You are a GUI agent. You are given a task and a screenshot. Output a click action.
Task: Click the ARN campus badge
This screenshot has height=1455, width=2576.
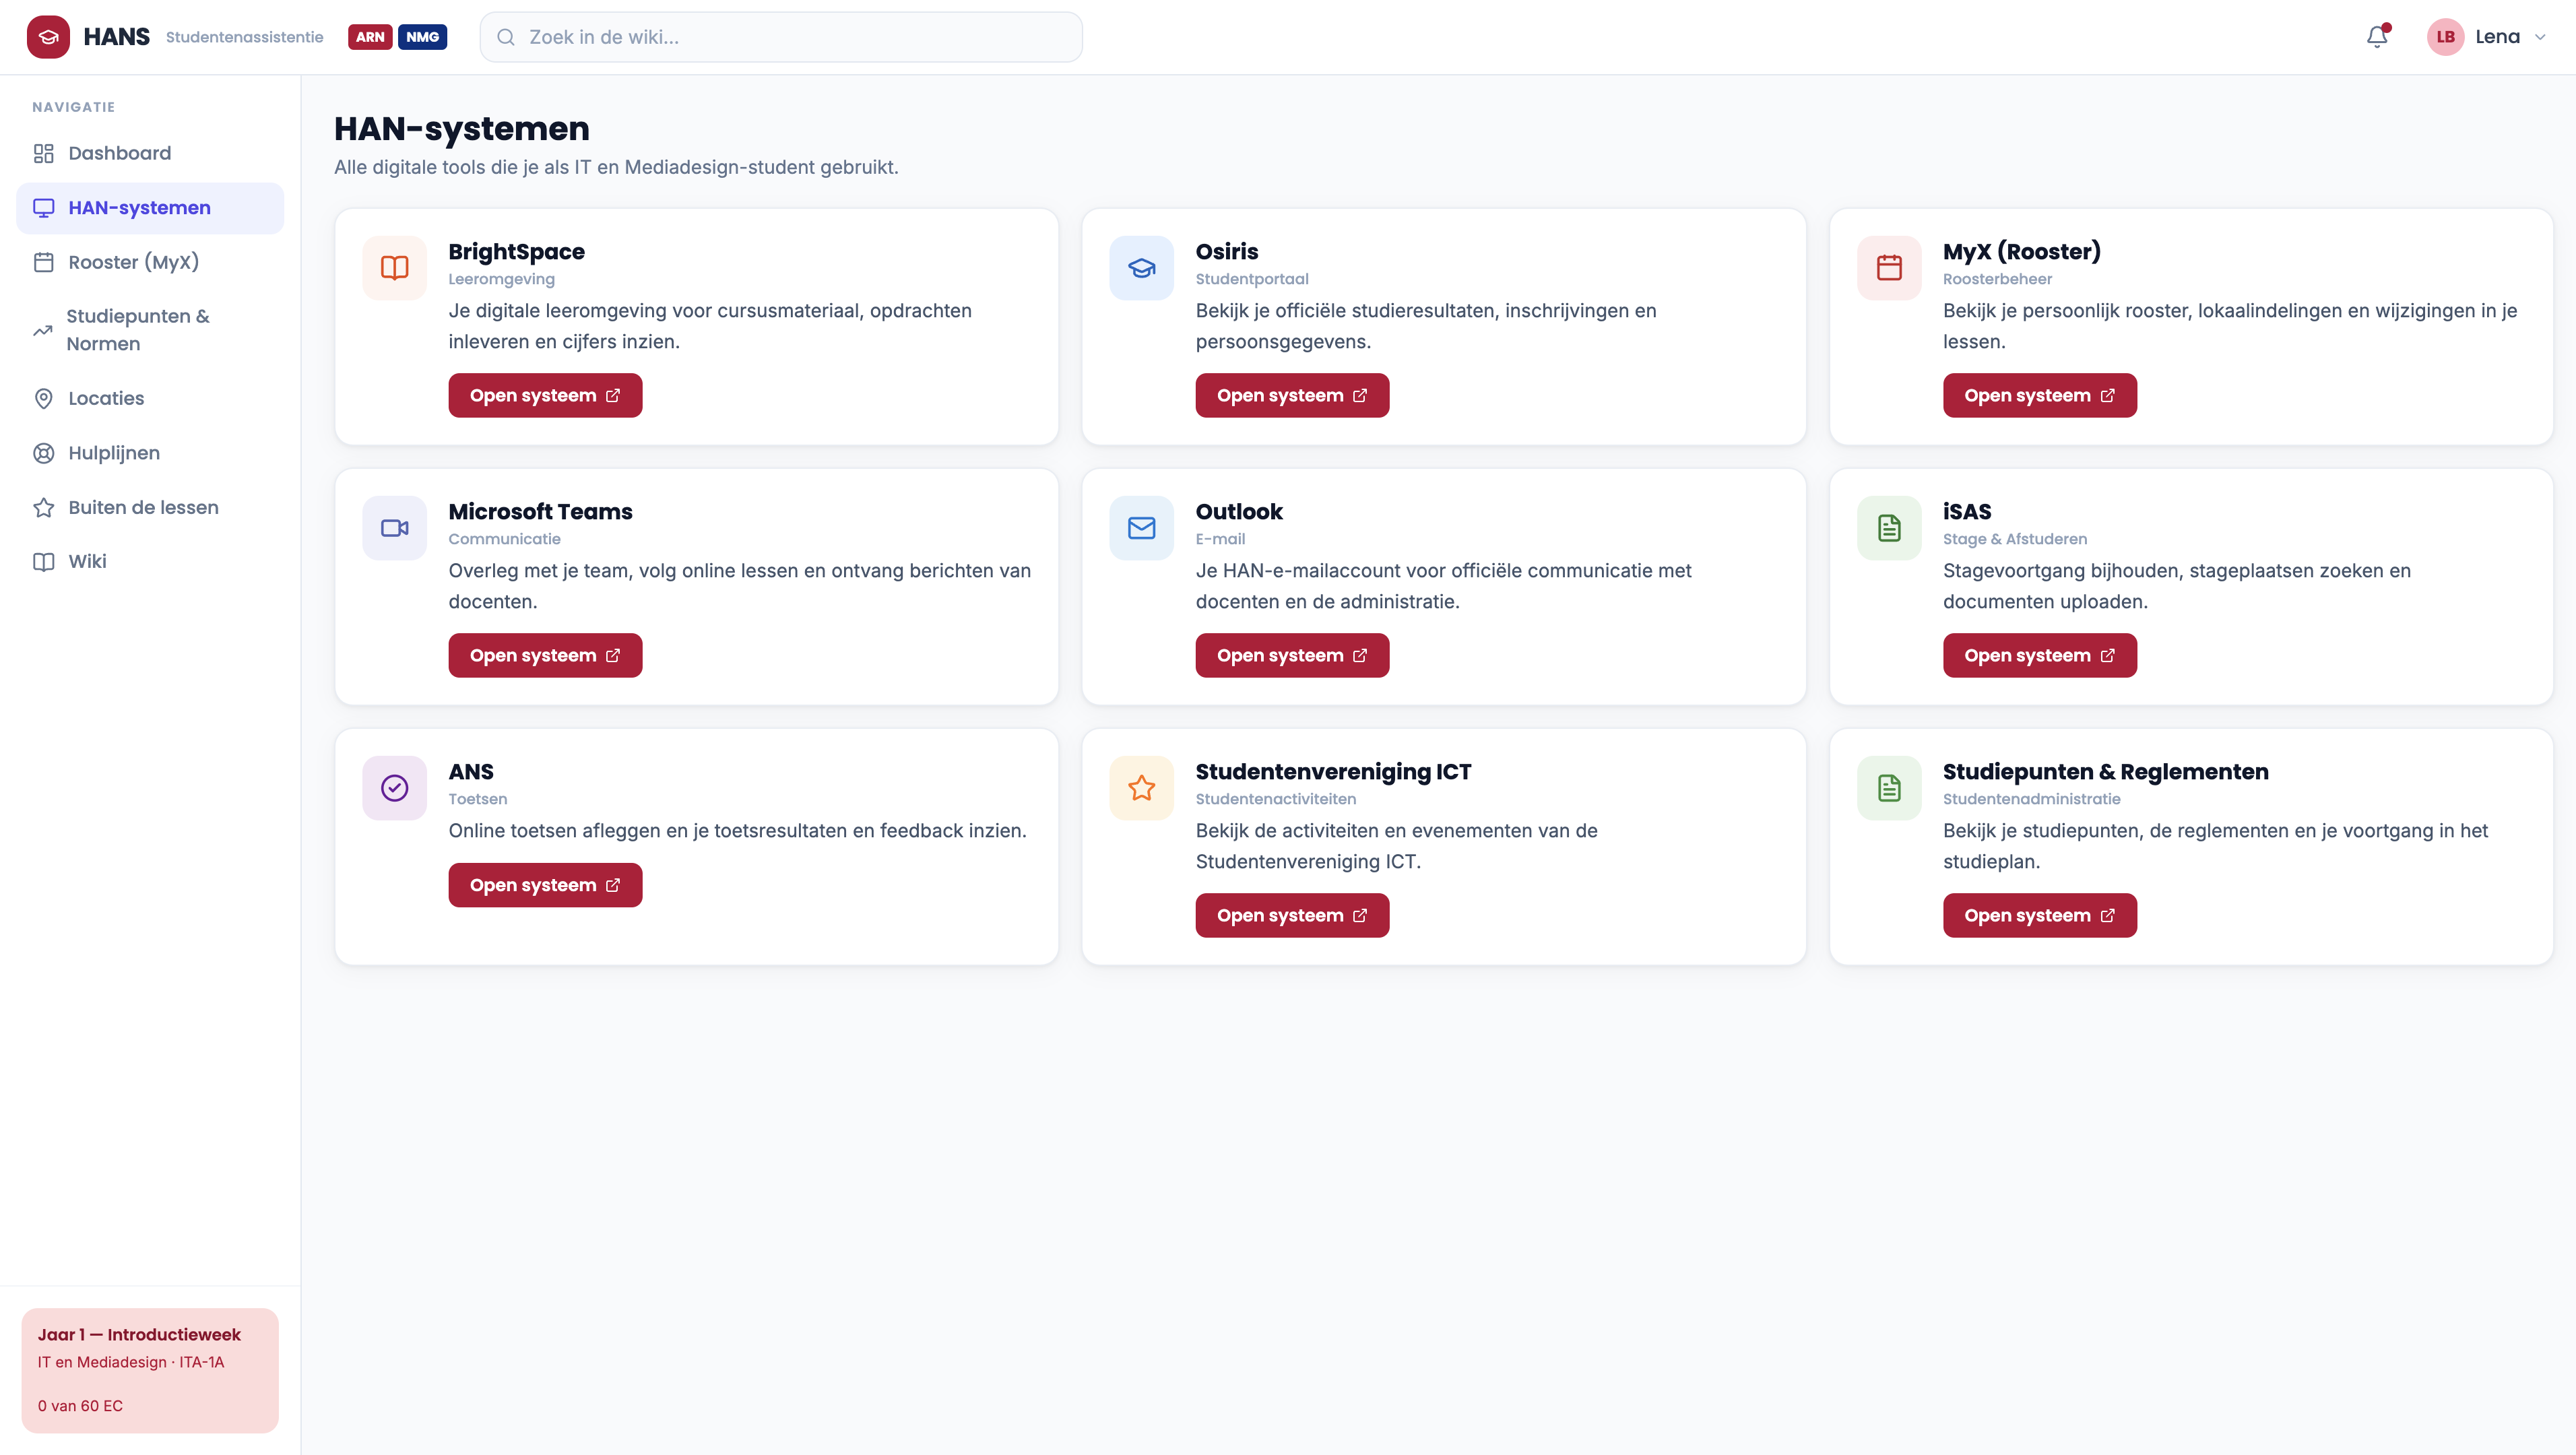pyautogui.click(x=370, y=37)
